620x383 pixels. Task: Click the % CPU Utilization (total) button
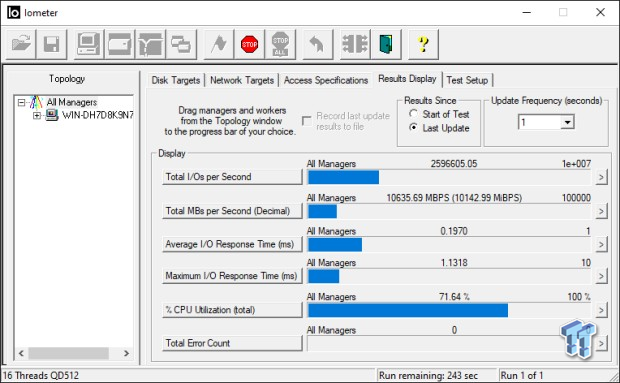232,310
